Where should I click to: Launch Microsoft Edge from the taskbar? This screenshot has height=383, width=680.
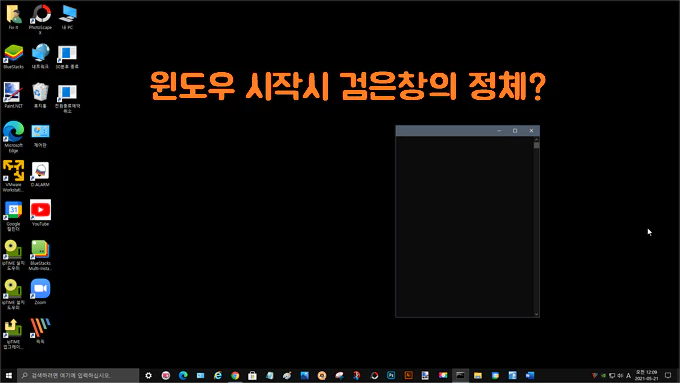183,375
